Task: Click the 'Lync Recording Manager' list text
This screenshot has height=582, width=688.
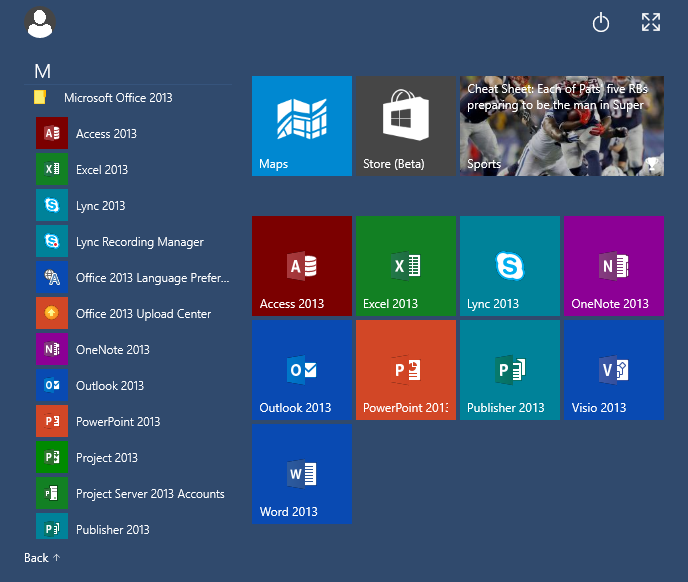Action: 140,242
